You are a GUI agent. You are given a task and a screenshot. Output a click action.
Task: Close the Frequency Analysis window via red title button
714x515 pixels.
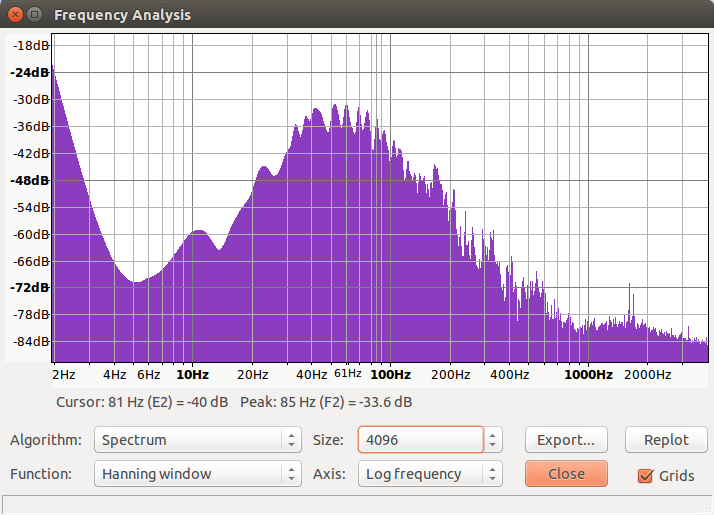(15, 15)
